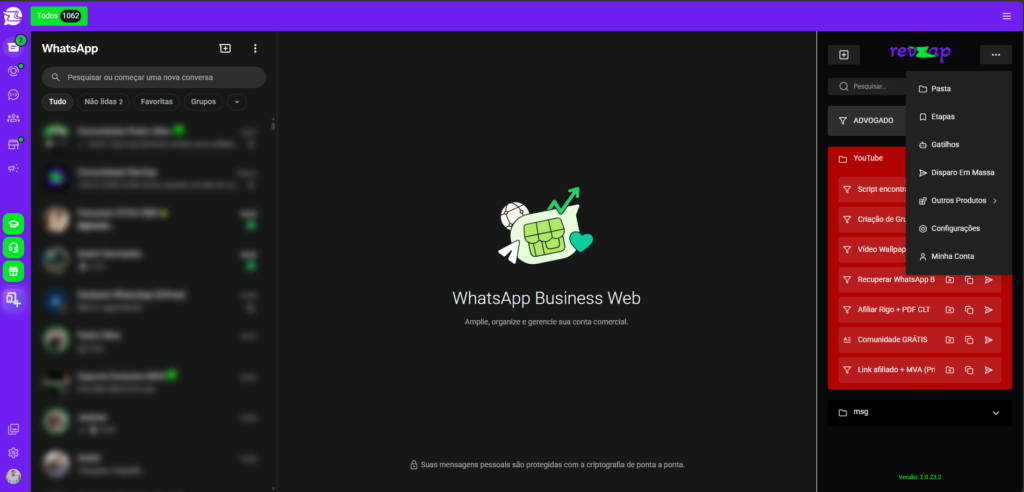Viewport: 1024px width, 492px height.
Task: Open Configurações from the dropdown menu
Action: 959,229
